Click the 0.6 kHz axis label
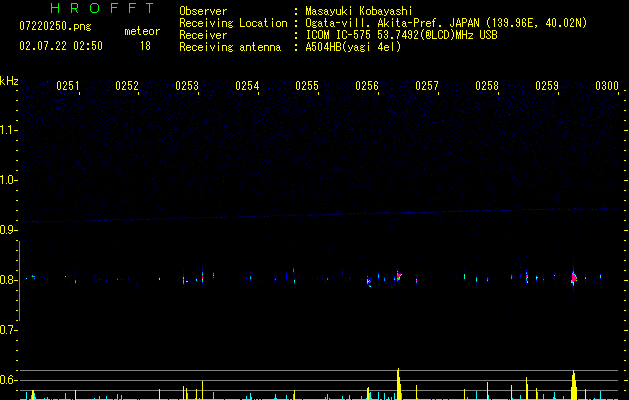 [9, 380]
